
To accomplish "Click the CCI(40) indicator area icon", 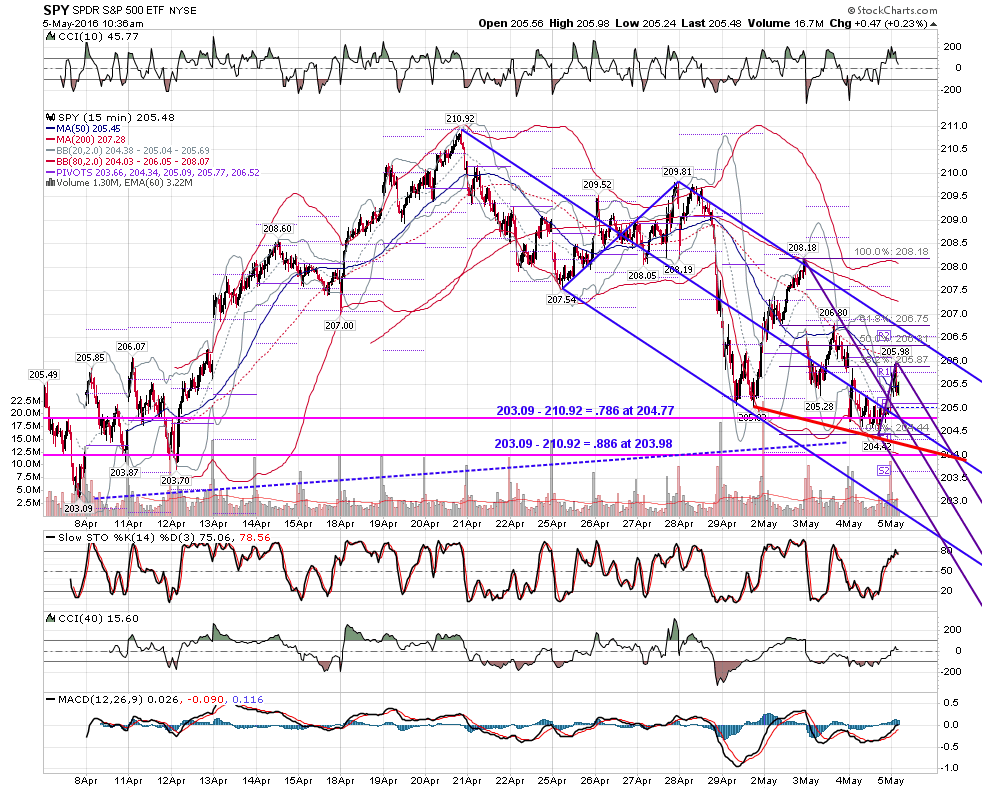I will [51, 618].
